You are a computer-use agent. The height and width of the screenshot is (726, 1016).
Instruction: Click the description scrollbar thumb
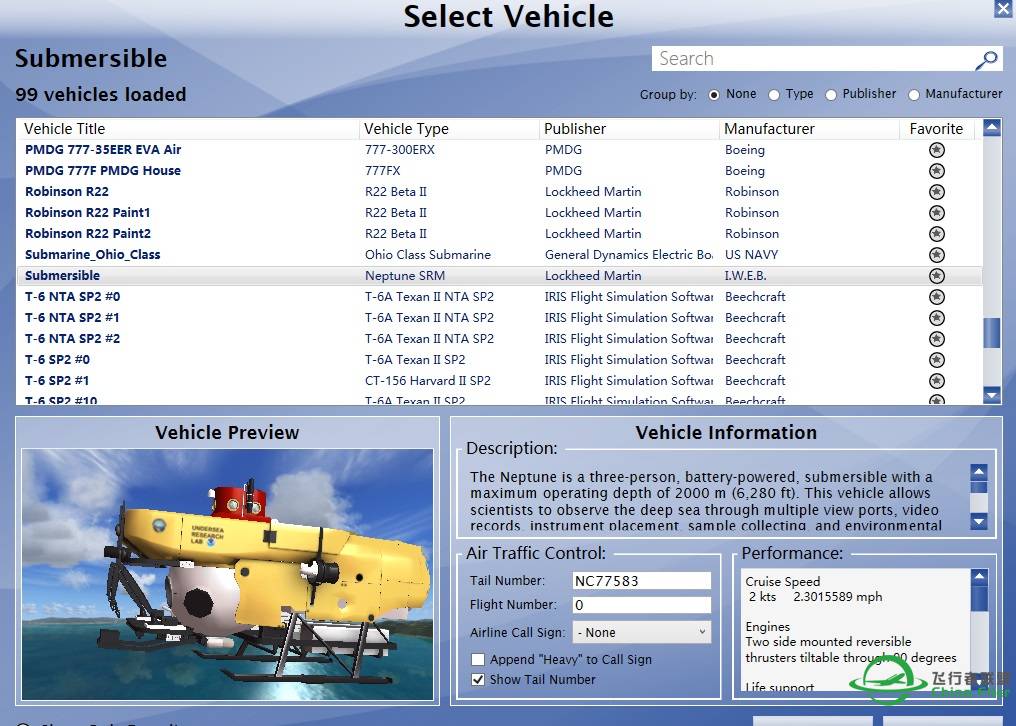(x=979, y=487)
